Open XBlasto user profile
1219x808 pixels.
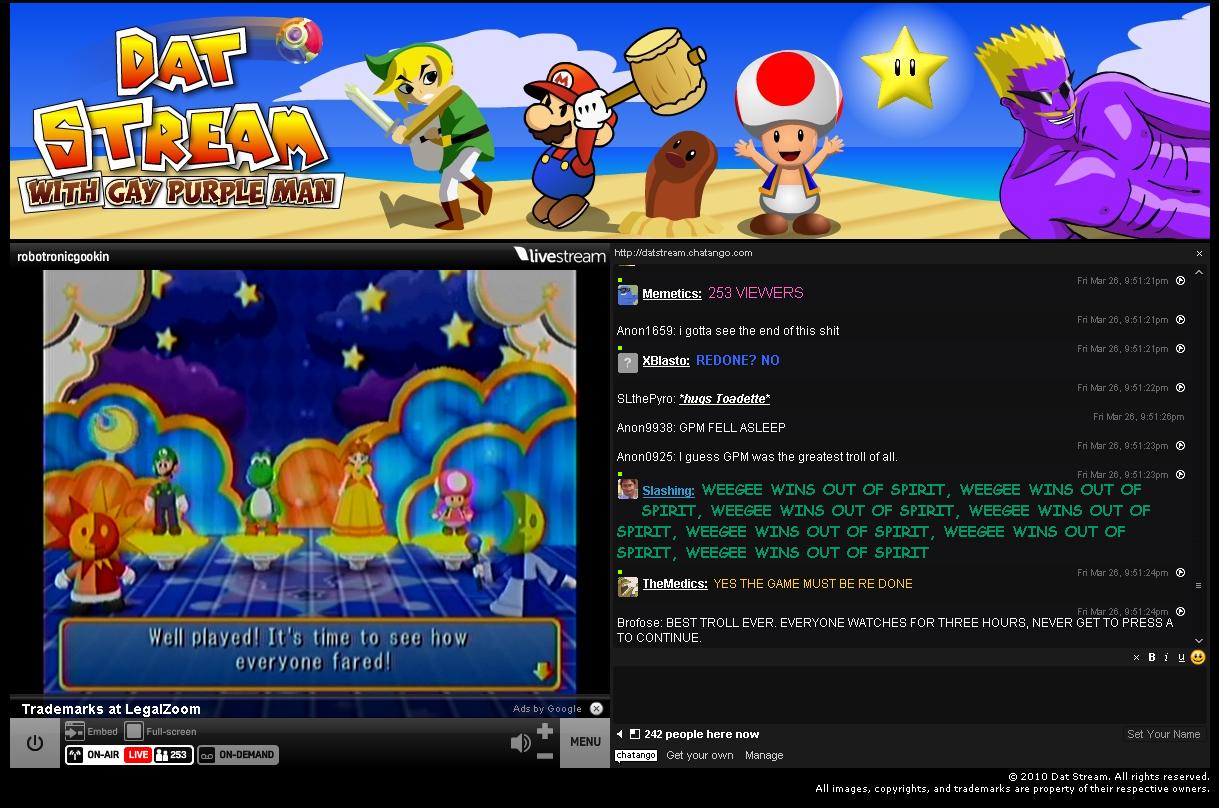[x=666, y=361]
